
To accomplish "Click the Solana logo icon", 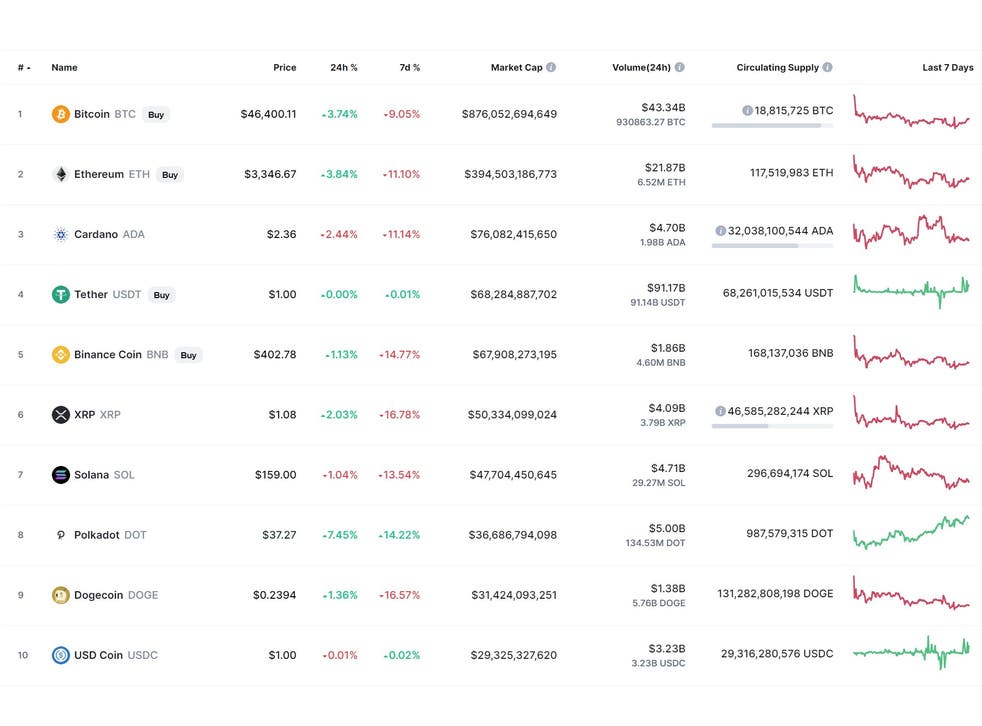I will pyautogui.click(x=61, y=475).
